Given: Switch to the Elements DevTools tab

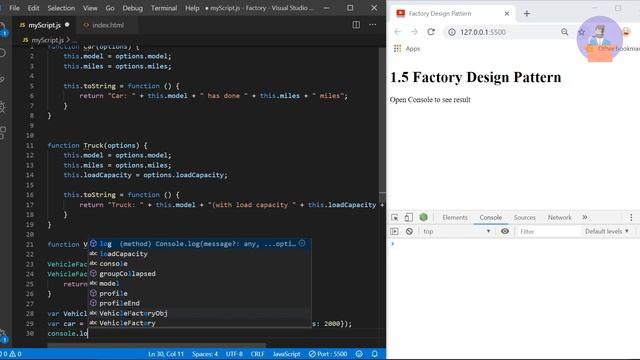Looking at the screenshot, I should point(455,217).
